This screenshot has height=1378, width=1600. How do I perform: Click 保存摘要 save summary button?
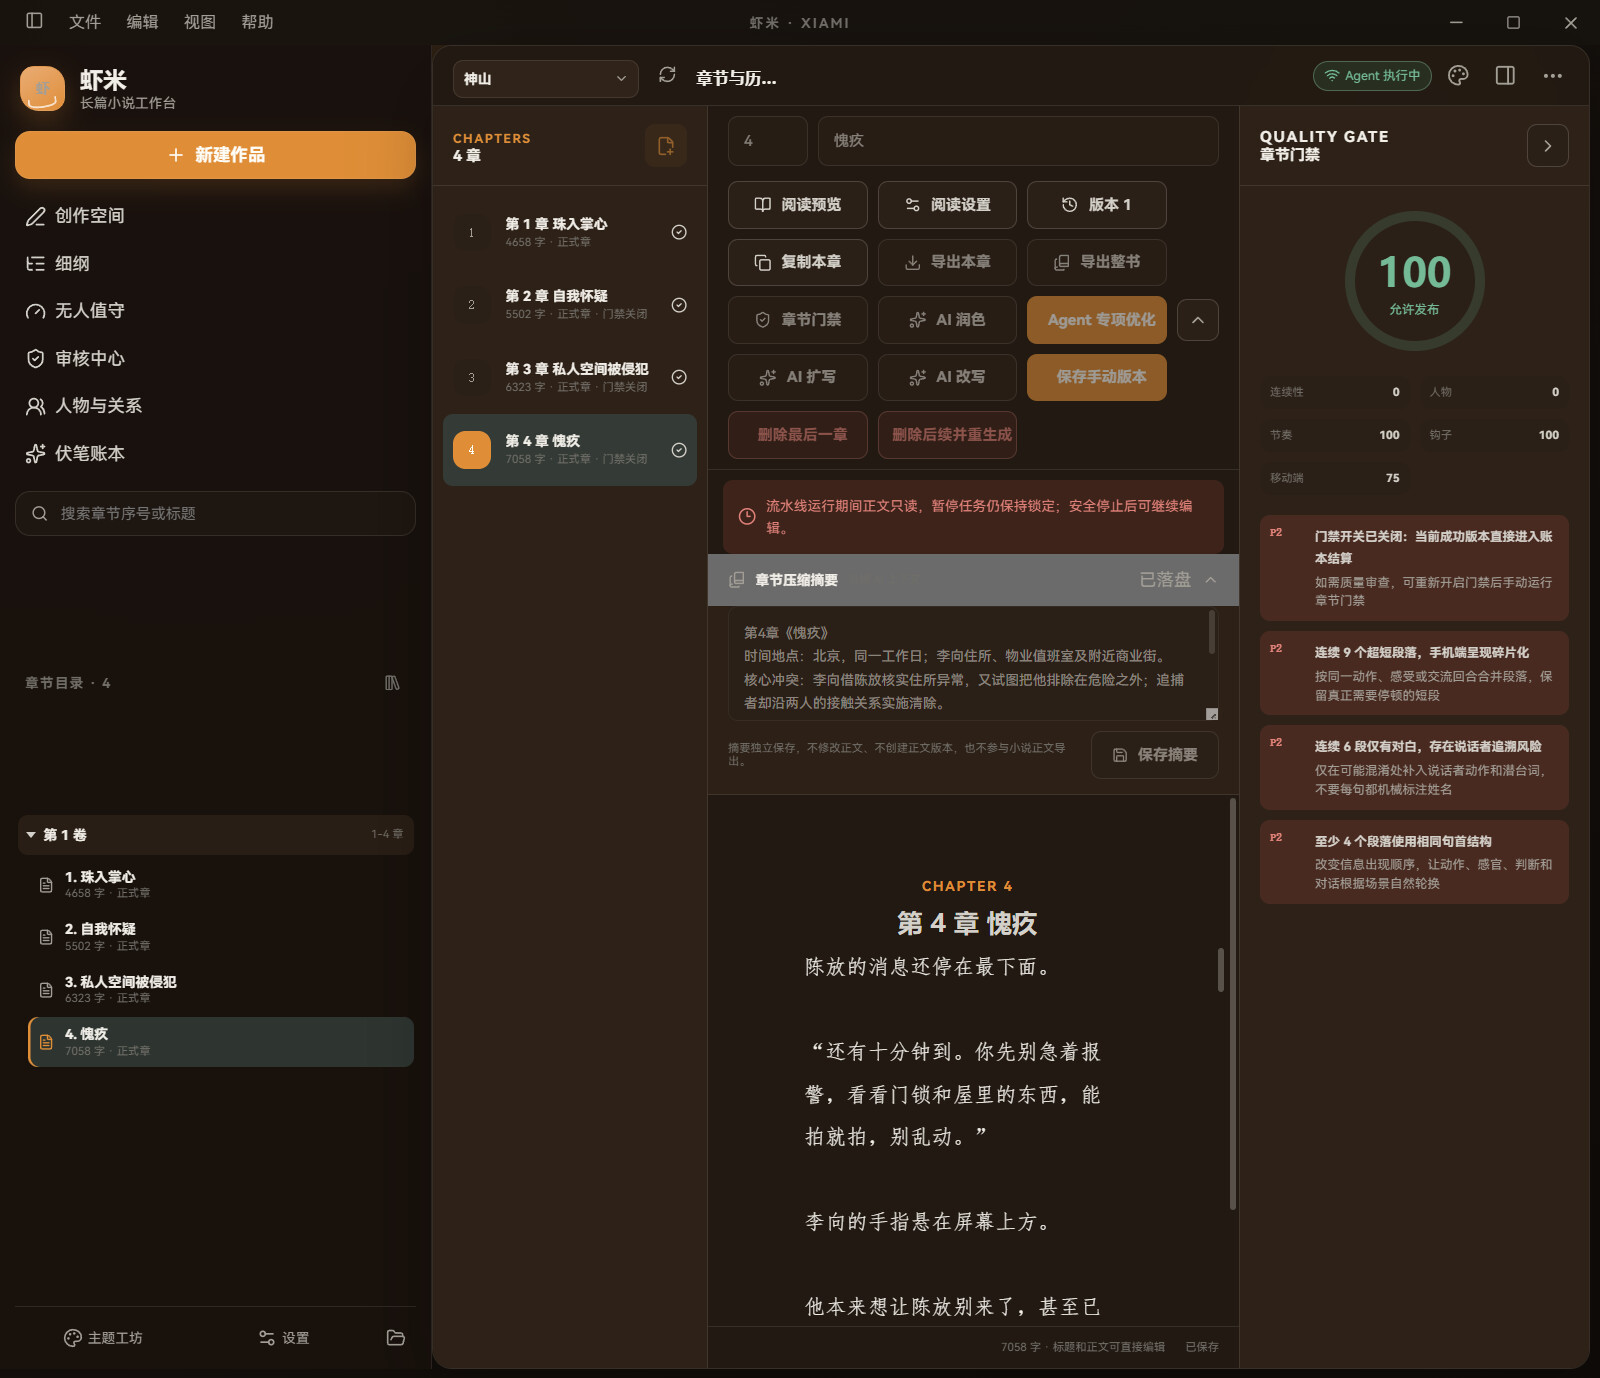pos(1155,755)
